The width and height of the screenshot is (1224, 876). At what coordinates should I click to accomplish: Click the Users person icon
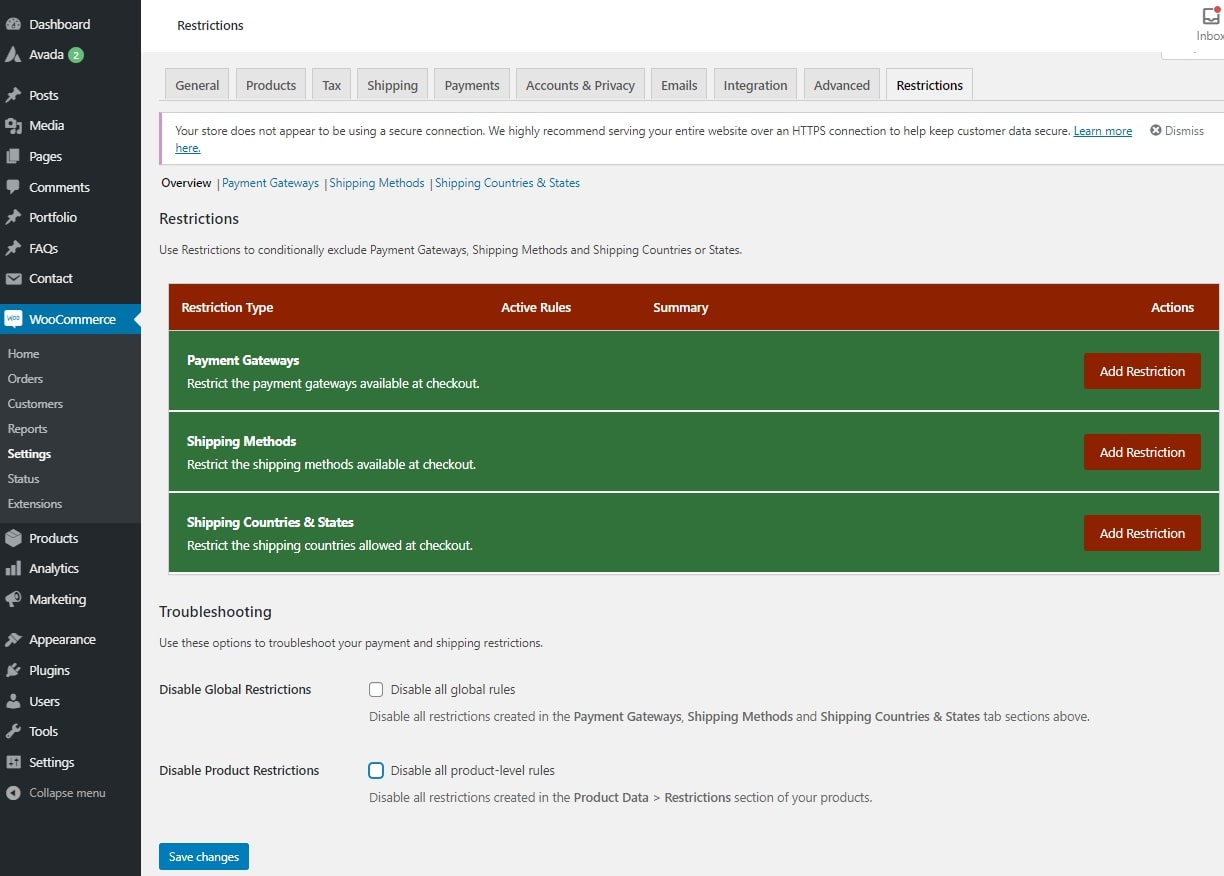click(13, 701)
